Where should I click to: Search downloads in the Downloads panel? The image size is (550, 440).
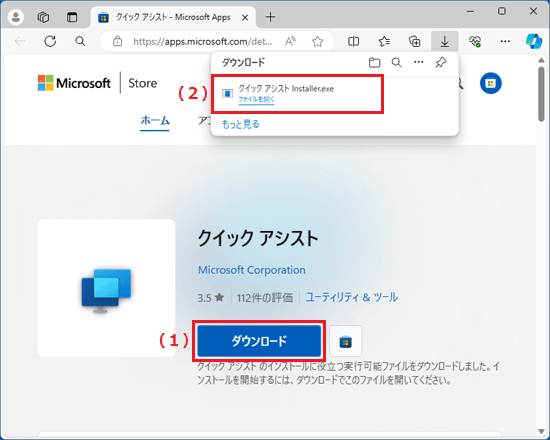pyautogui.click(x=396, y=63)
